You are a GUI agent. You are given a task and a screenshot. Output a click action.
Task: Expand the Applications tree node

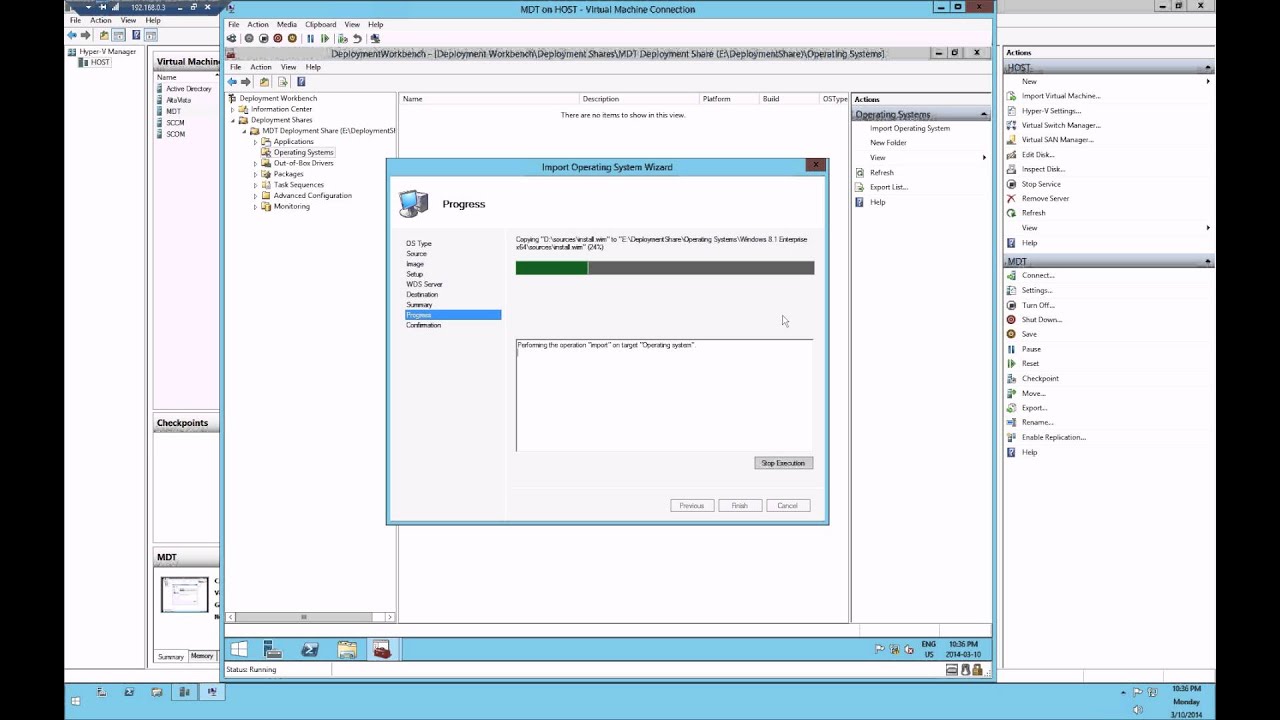pos(255,142)
